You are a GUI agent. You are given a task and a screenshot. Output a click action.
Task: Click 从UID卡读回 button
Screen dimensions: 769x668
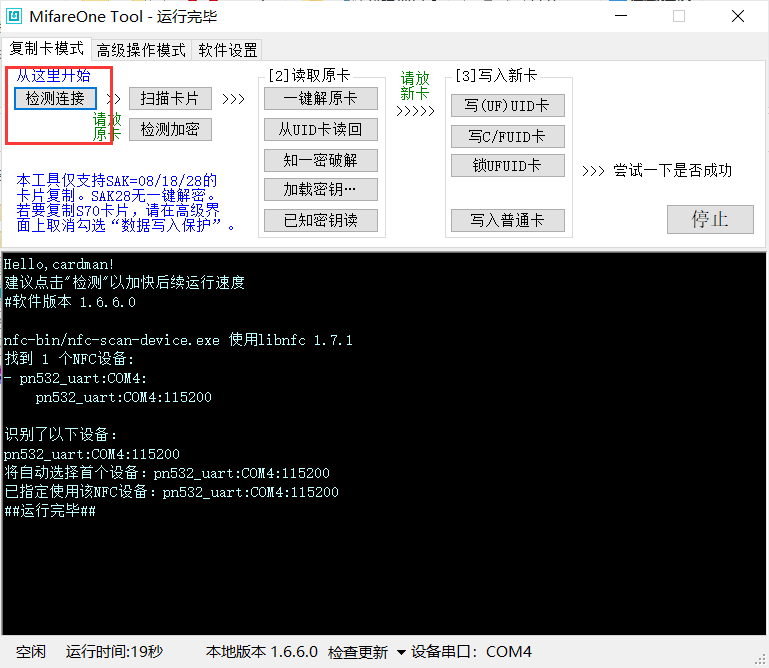pyautogui.click(x=321, y=129)
